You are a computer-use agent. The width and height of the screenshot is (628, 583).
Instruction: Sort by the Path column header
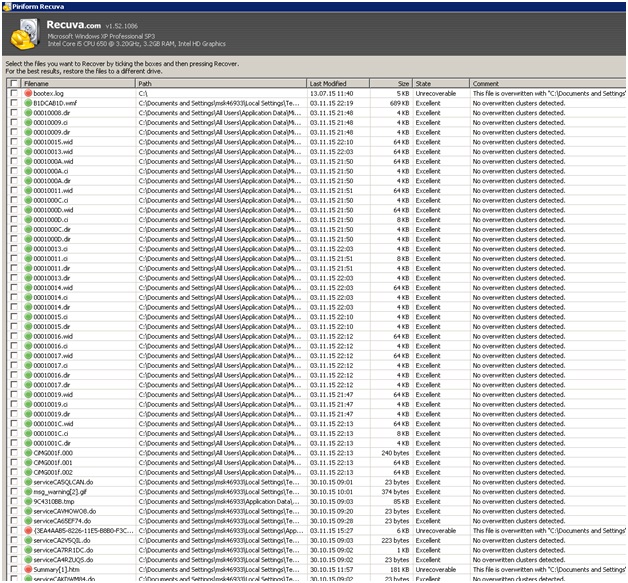221,83
